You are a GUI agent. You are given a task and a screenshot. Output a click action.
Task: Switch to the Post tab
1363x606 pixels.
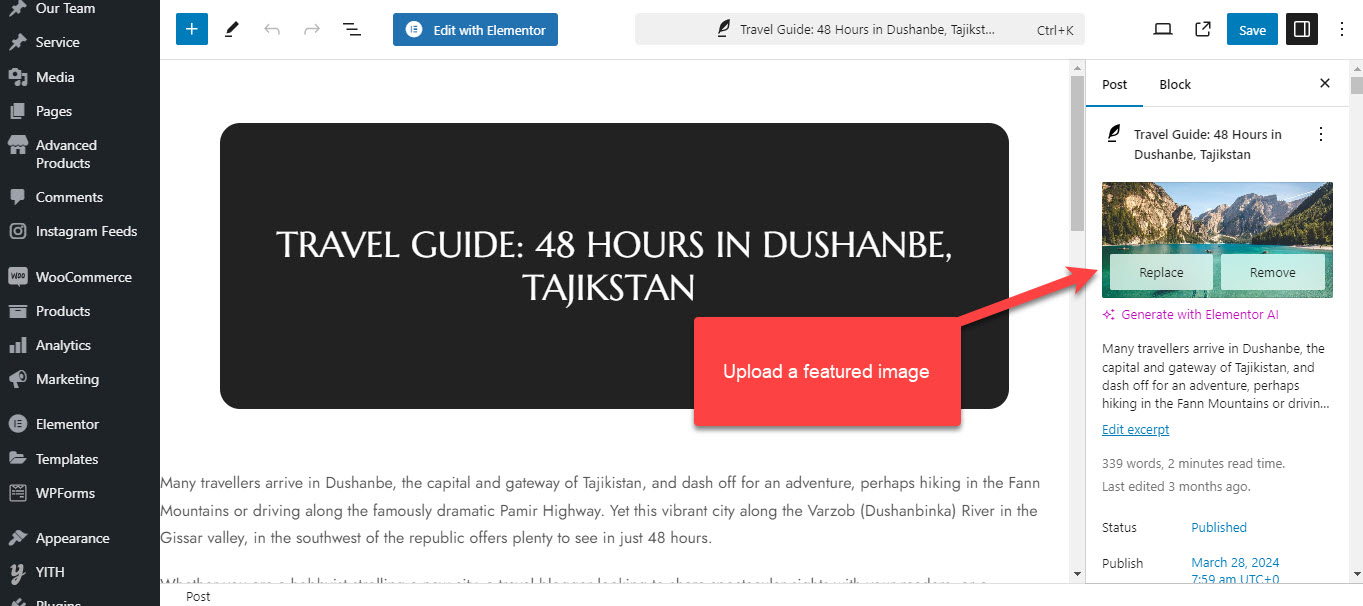(1114, 84)
